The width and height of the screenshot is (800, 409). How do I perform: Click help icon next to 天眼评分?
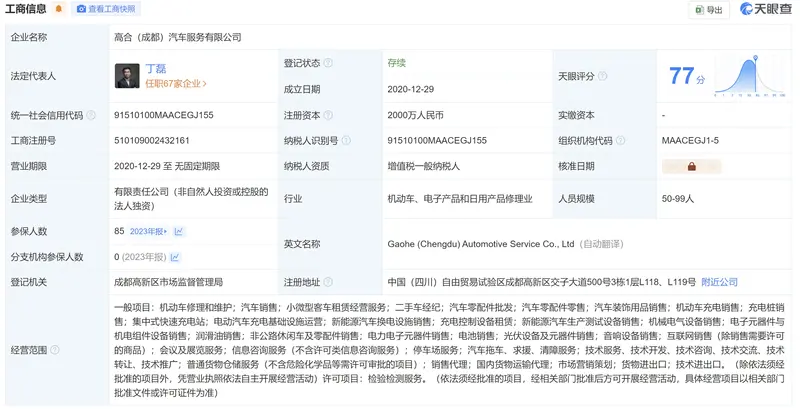603,76
